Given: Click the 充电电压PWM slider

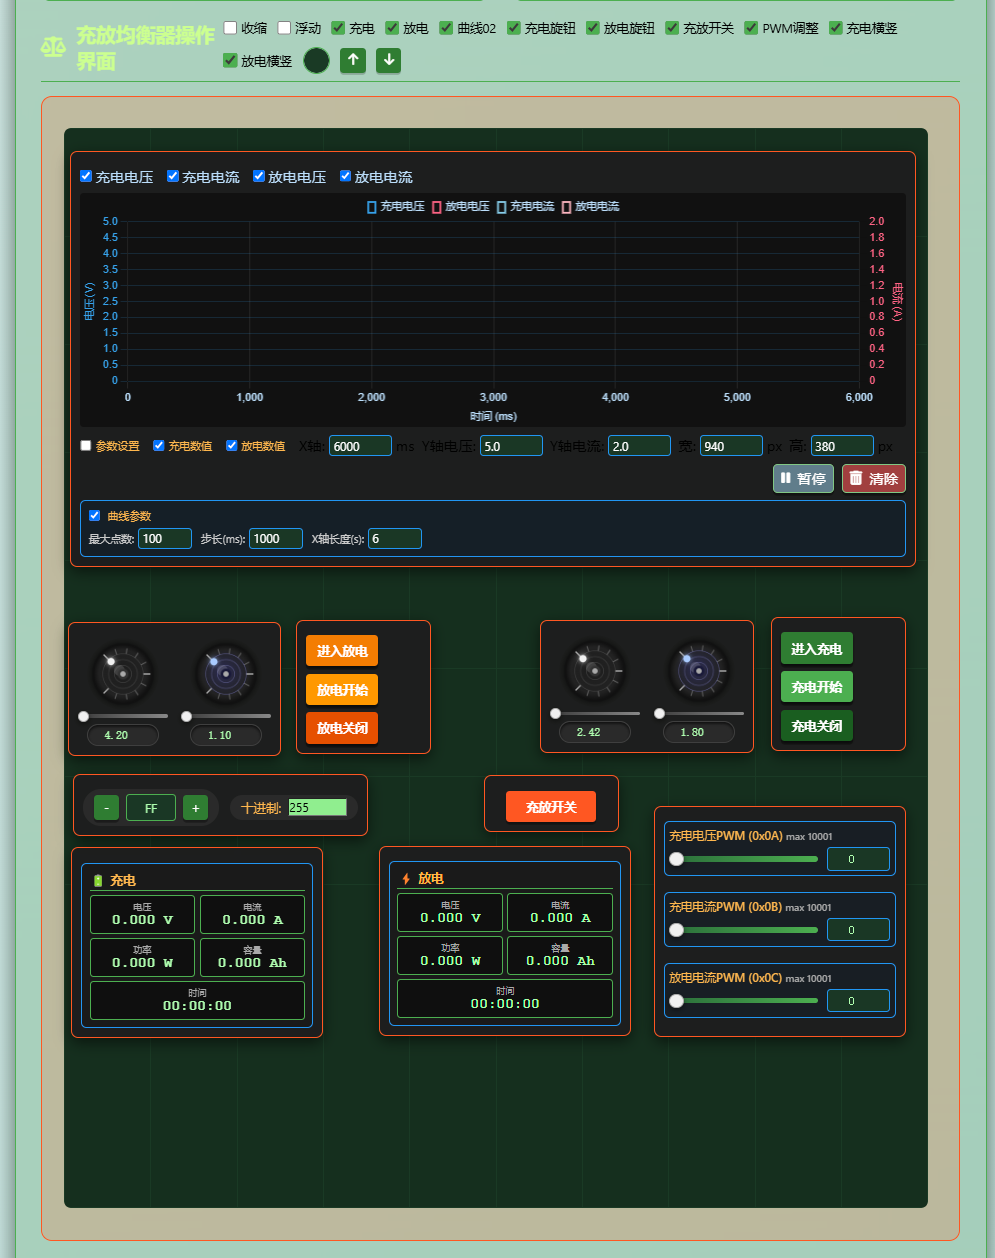Looking at the screenshot, I should pos(744,859).
